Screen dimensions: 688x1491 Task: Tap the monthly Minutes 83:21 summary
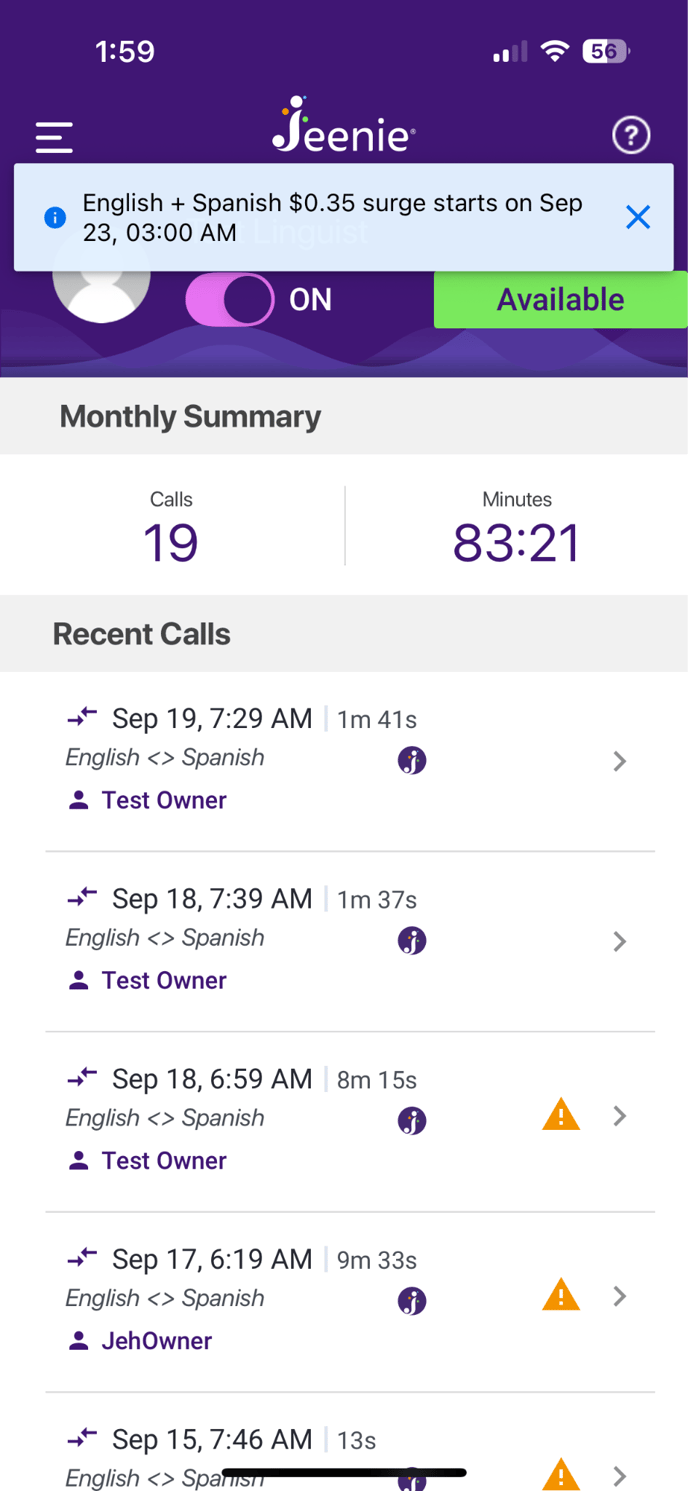(516, 528)
